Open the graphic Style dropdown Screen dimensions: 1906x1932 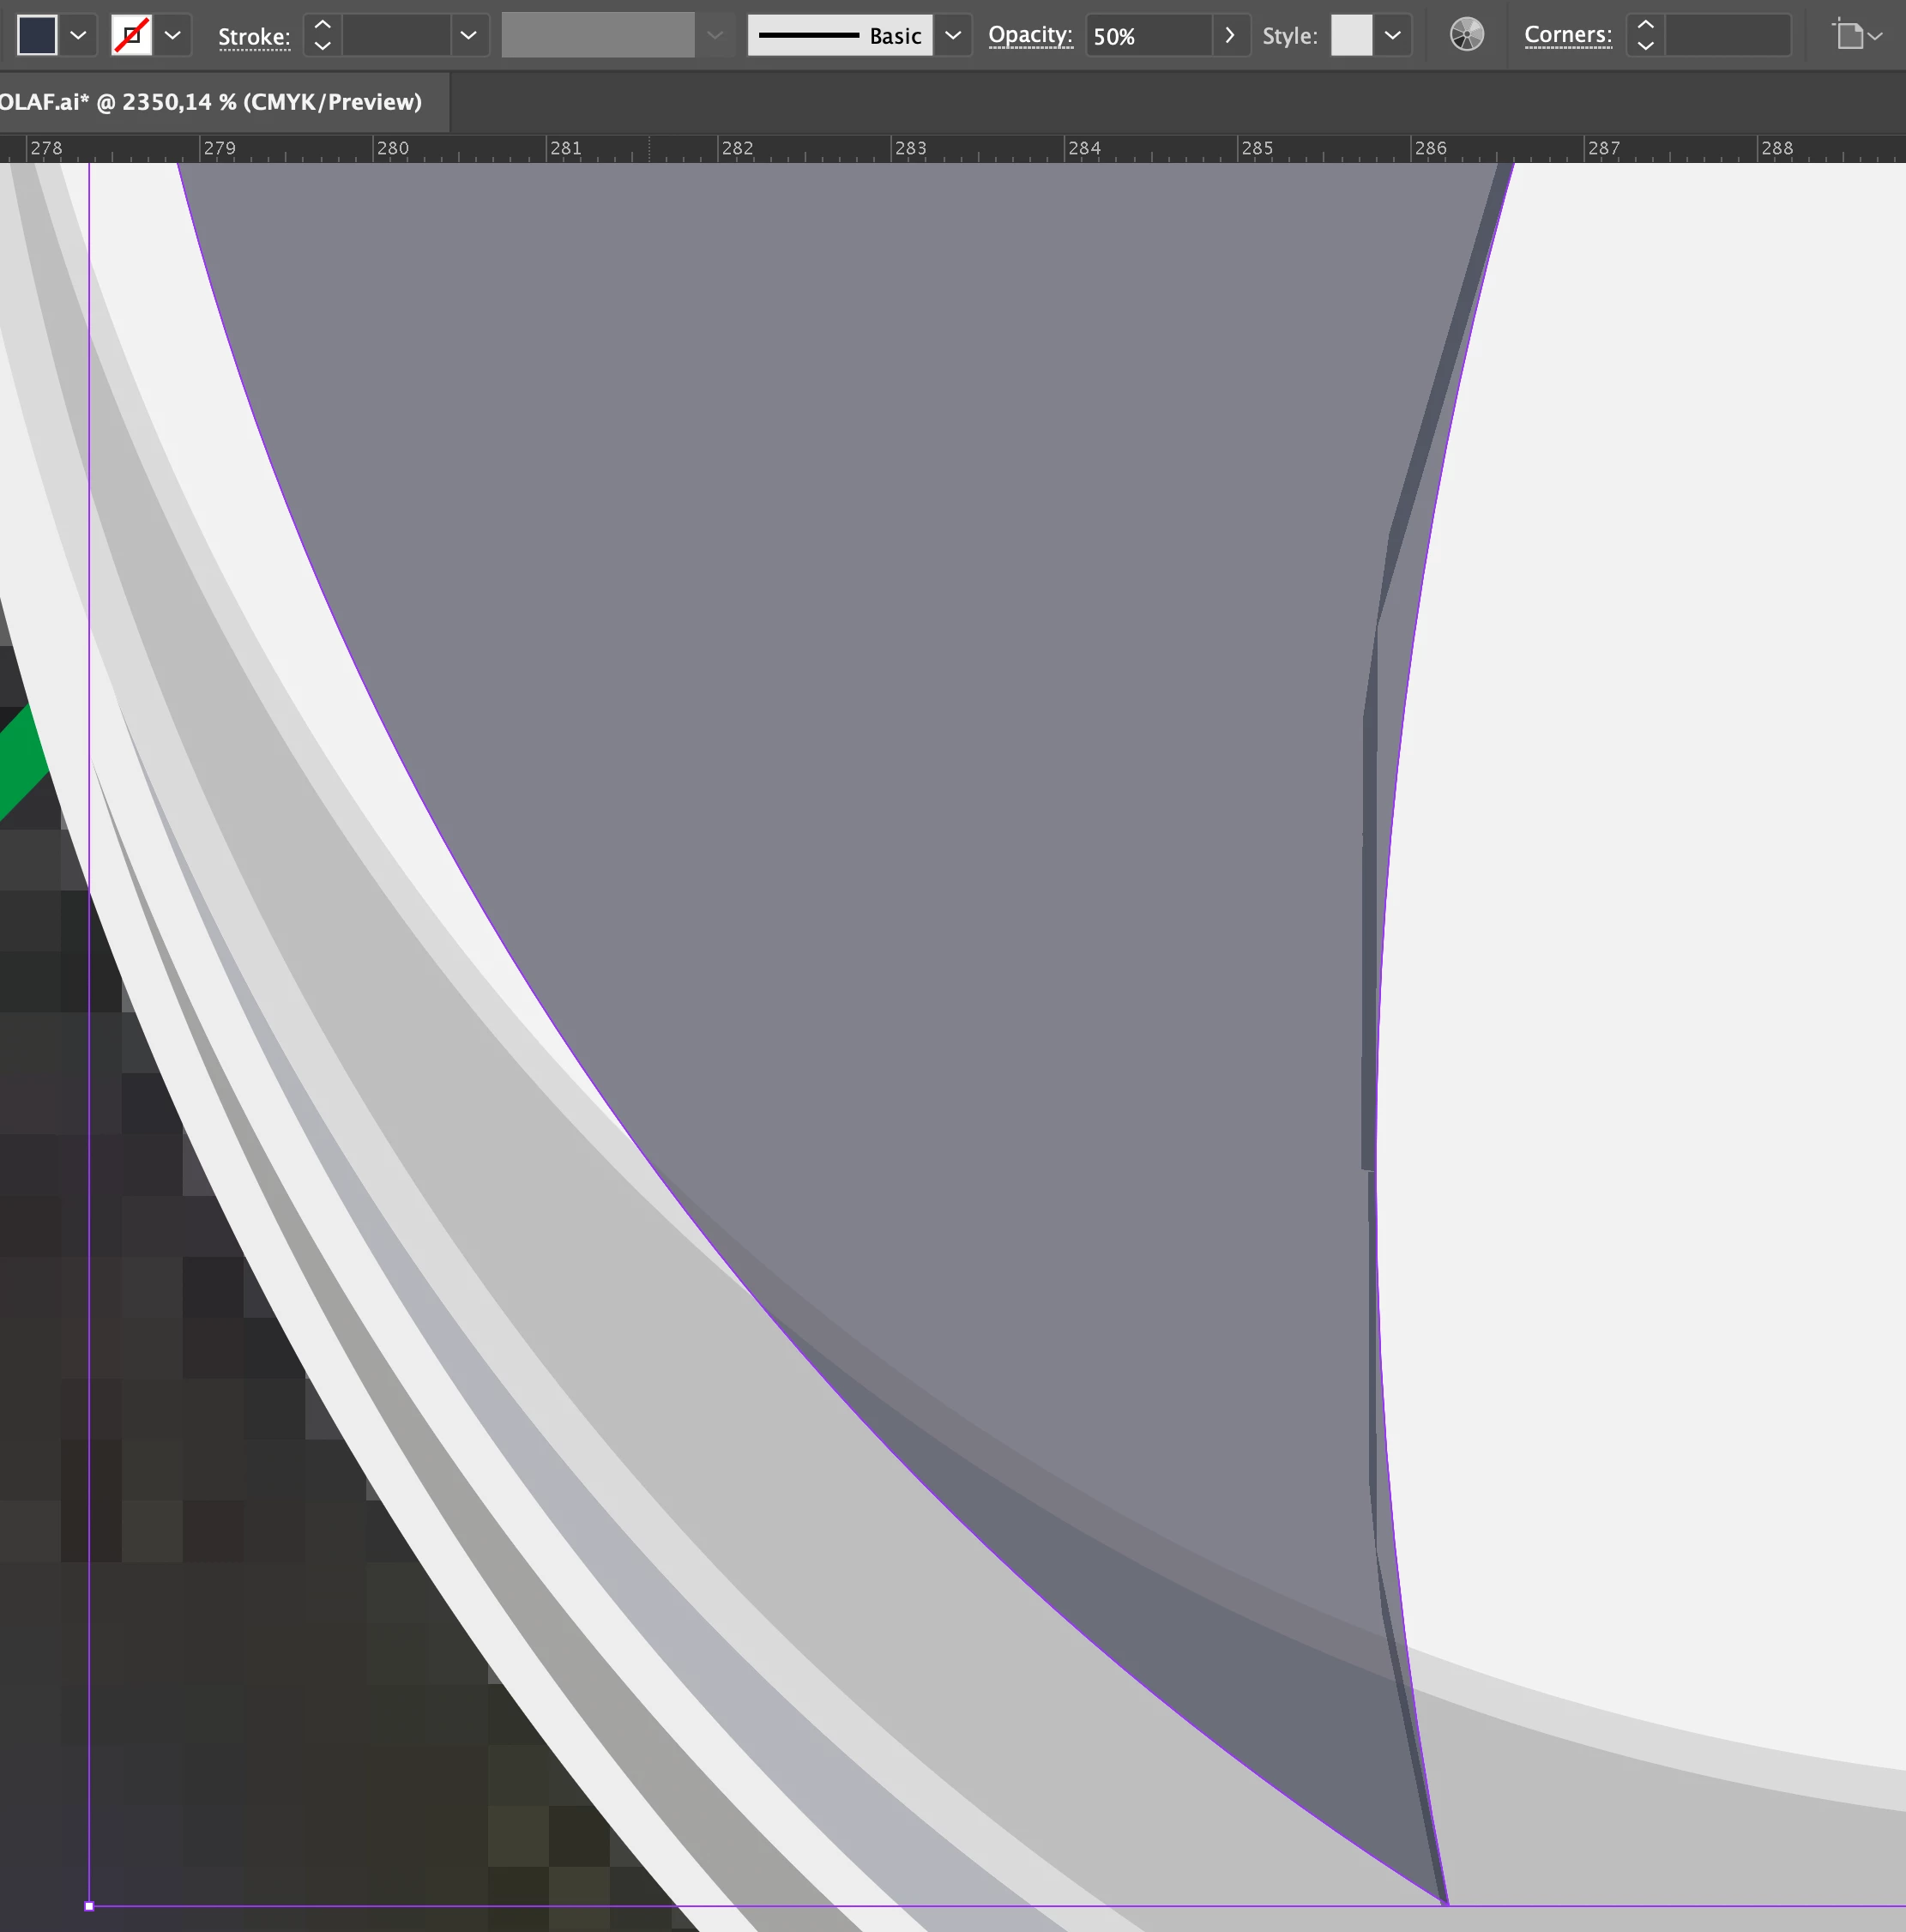coord(1392,35)
